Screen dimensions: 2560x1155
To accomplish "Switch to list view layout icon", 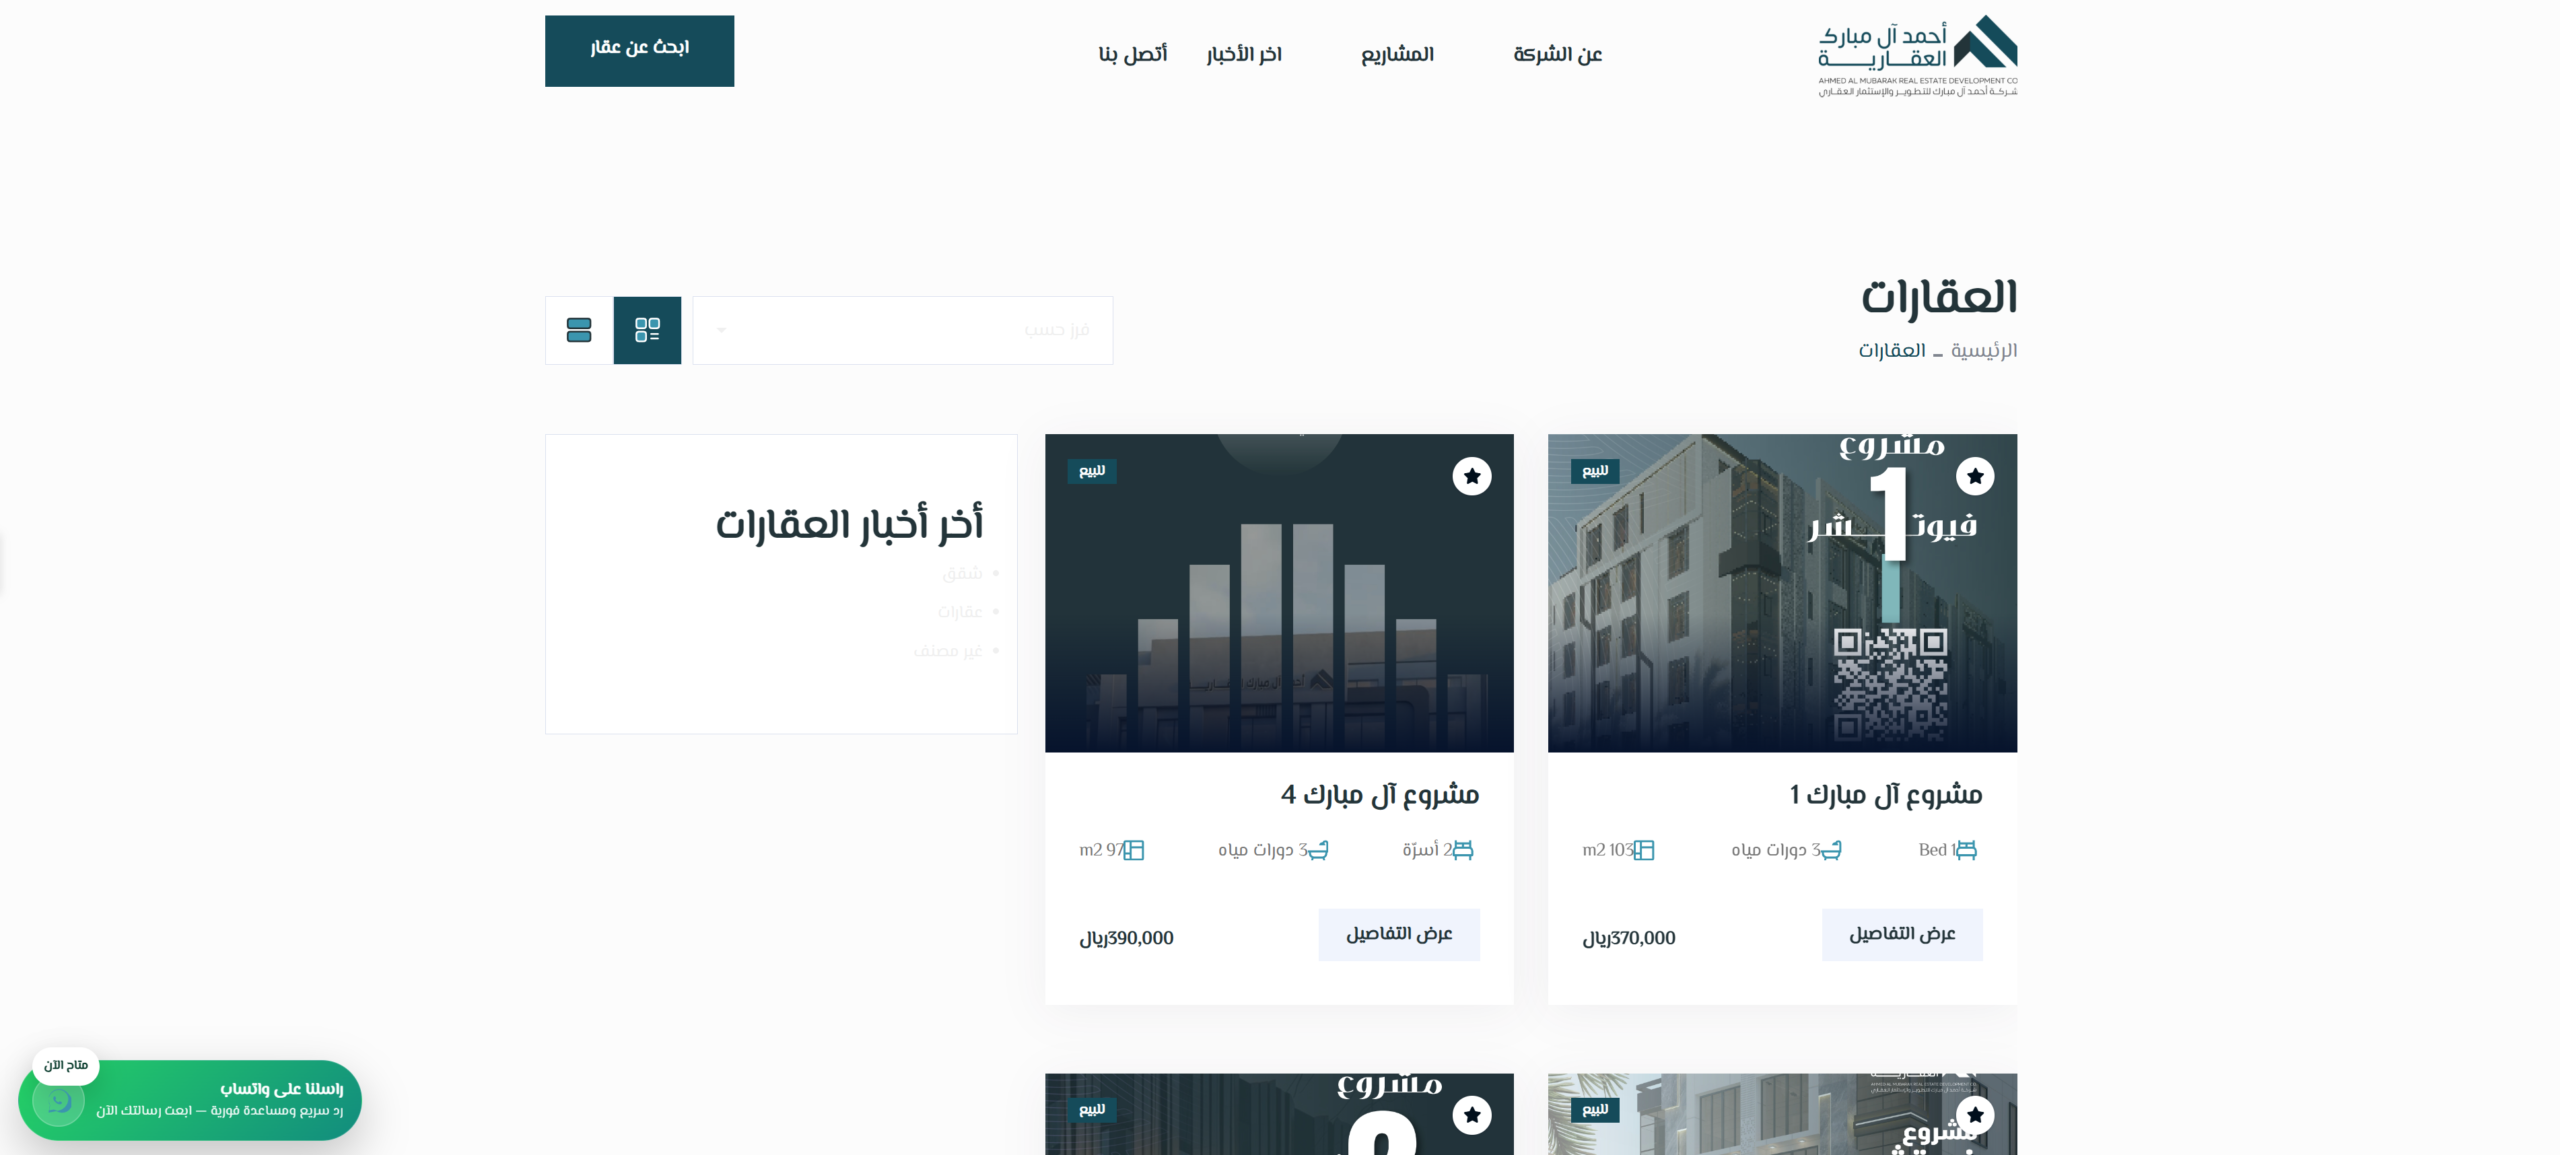I will pyautogui.click(x=579, y=330).
